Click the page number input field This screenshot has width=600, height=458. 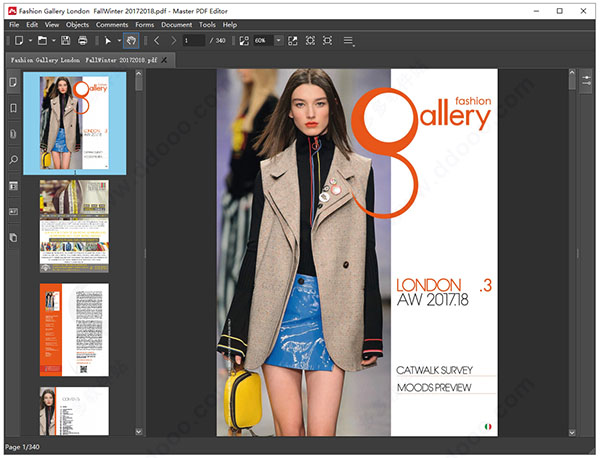[194, 41]
